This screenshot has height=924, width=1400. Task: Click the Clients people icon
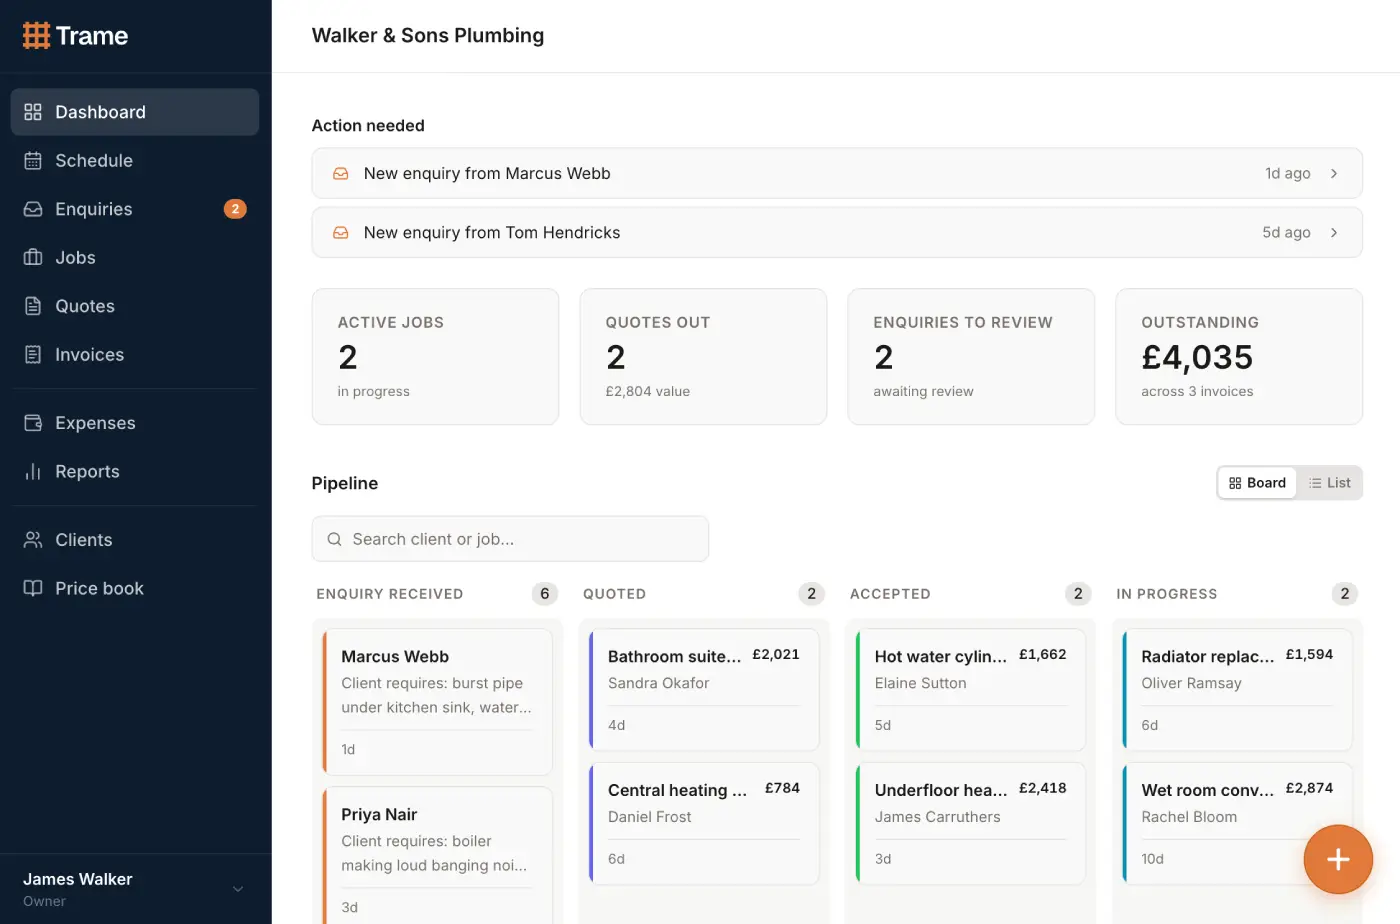click(x=33, y=540)
